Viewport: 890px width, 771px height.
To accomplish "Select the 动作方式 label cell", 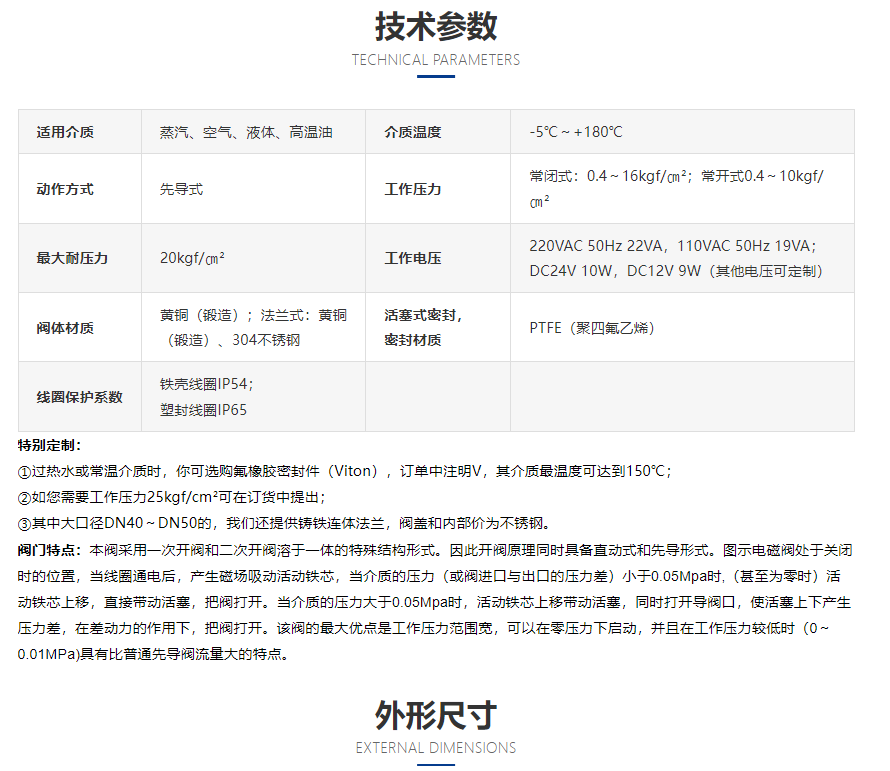I will pyautogui.click(x=65, y=189).
